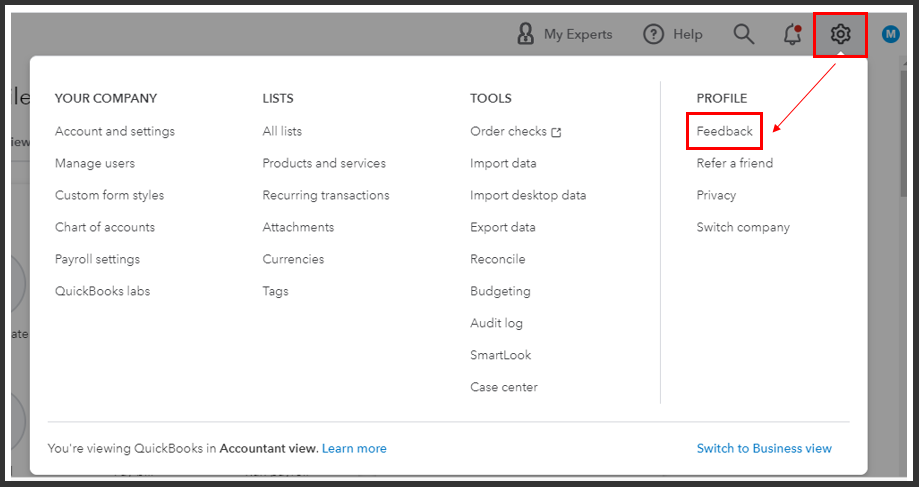Select Feedback under Profile
The height and width of the screenshot is (487, 919).
coord(724,131)
